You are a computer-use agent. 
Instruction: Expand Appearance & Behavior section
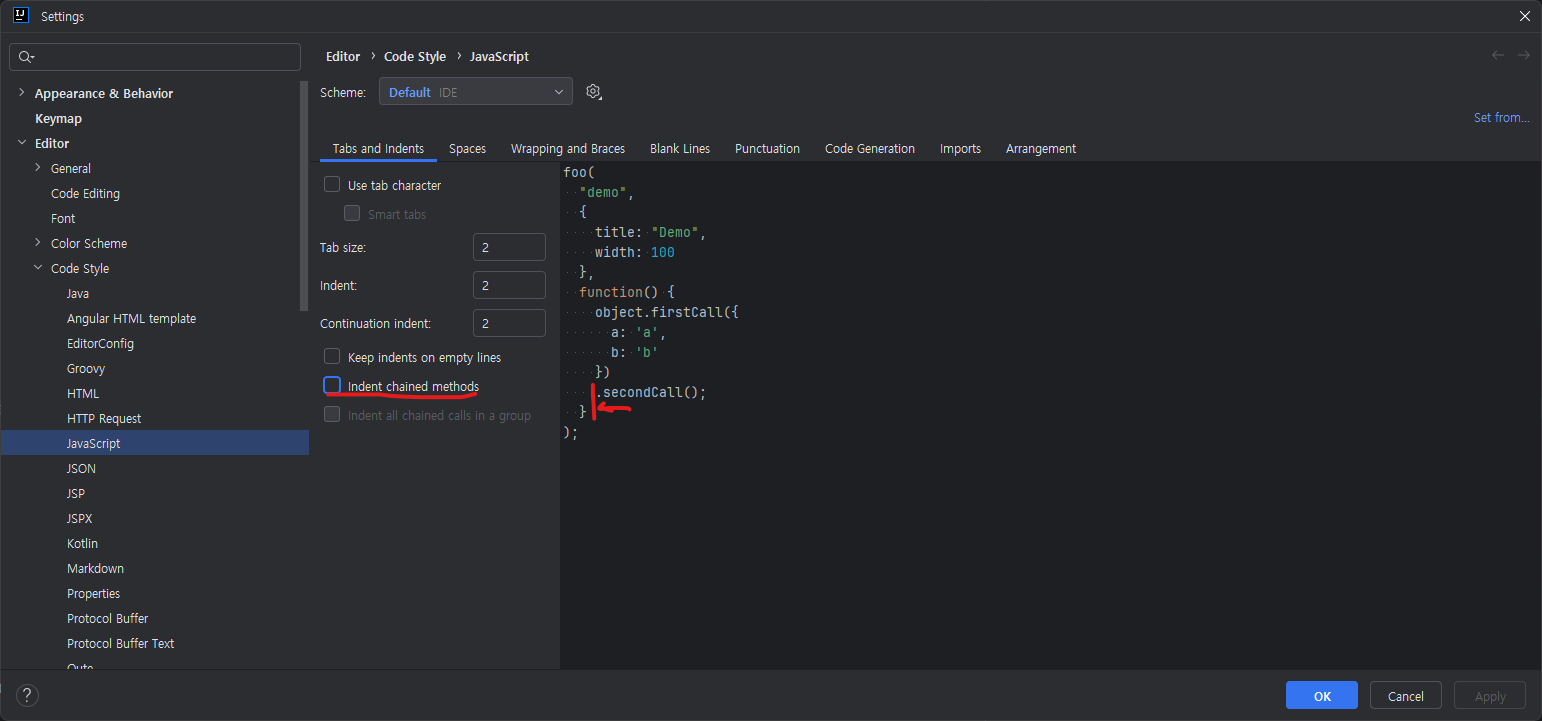22,93
